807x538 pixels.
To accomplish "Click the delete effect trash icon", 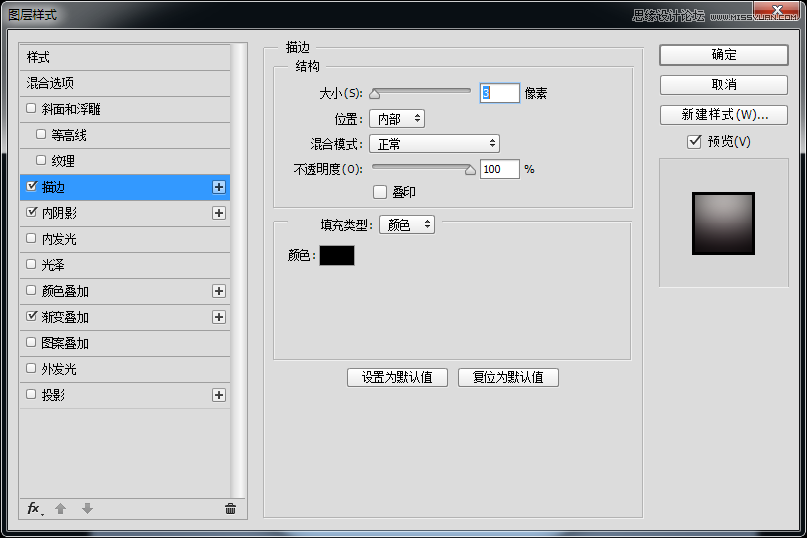I will (230, 509).
